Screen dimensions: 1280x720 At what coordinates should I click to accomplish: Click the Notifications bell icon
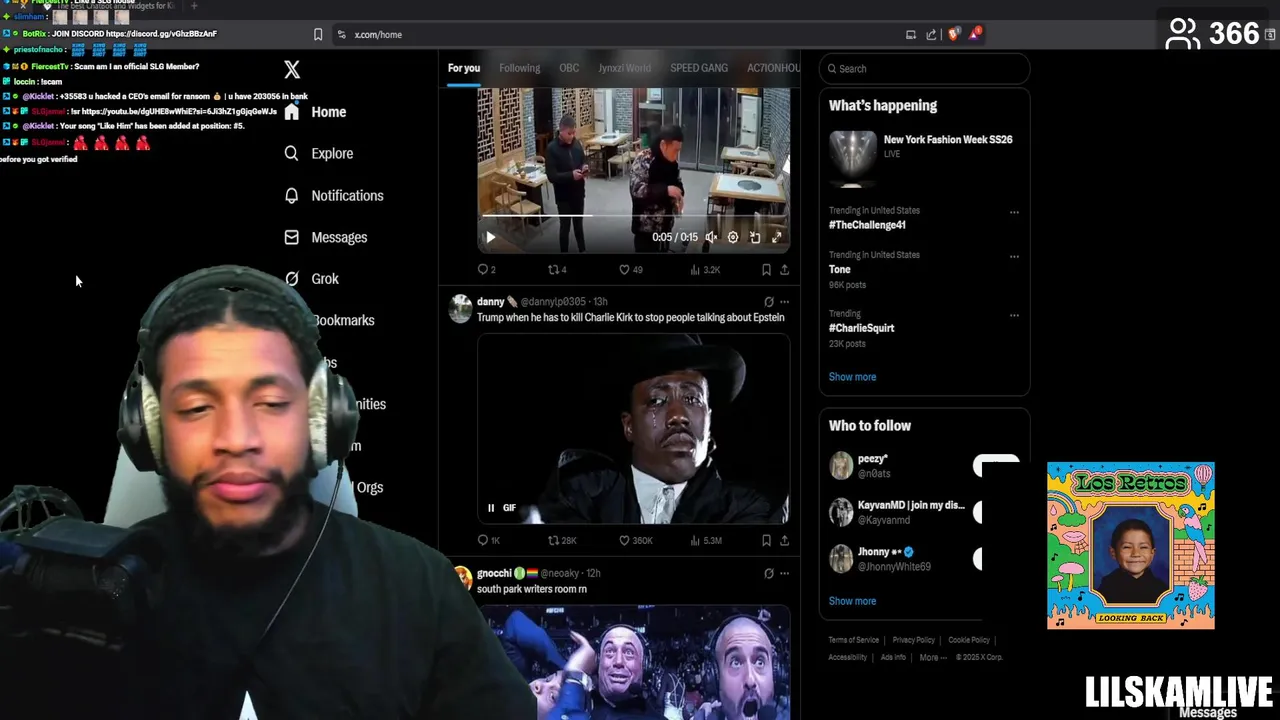click(291, 196)
